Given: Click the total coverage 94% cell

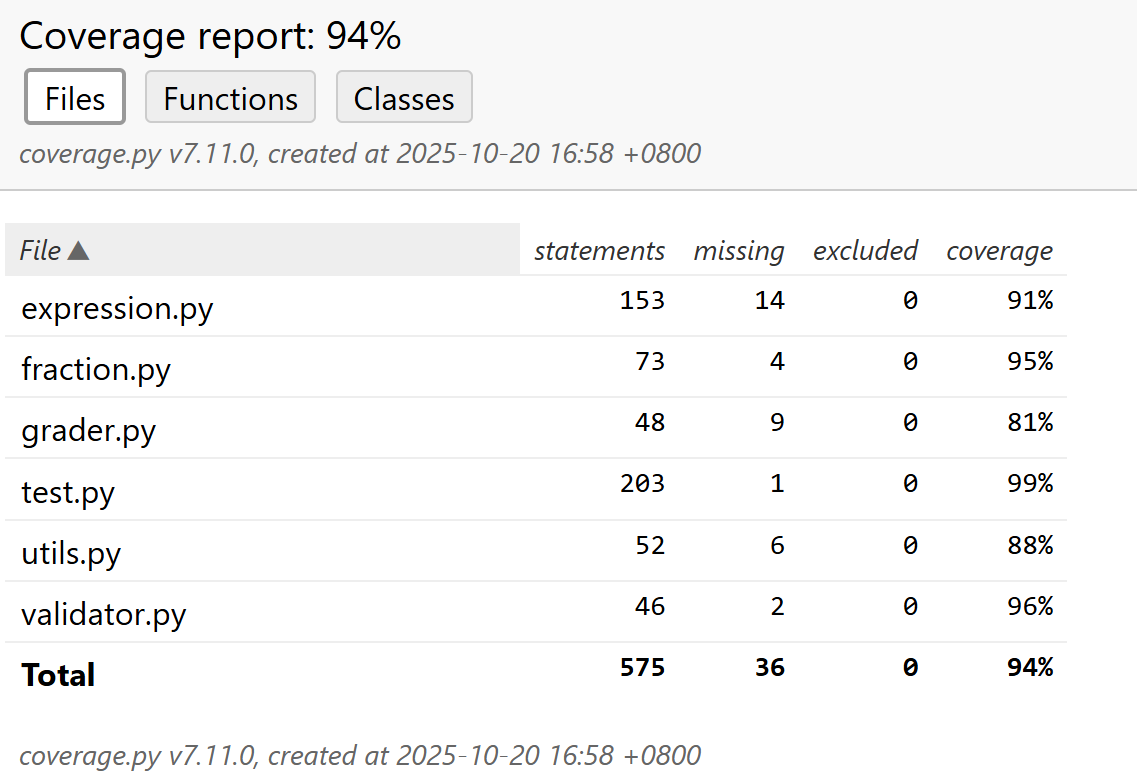Looking at the screenshot, I should pyautogui.click(x=1030, y=668).
